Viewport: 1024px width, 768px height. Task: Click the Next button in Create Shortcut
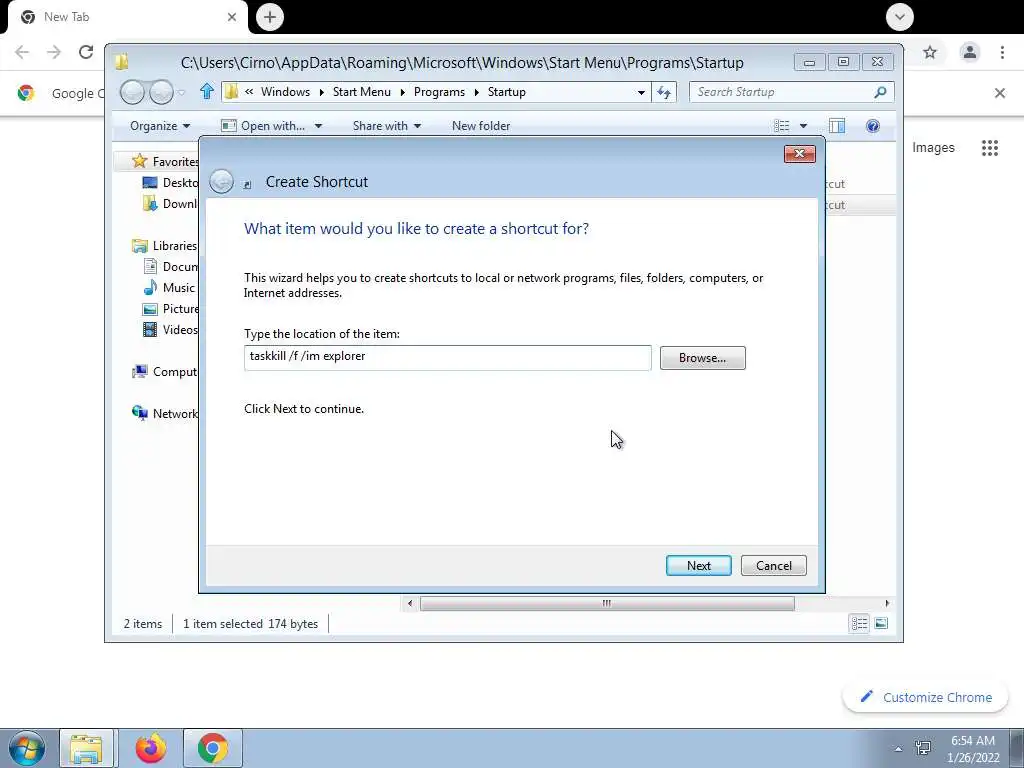point(698,566)
